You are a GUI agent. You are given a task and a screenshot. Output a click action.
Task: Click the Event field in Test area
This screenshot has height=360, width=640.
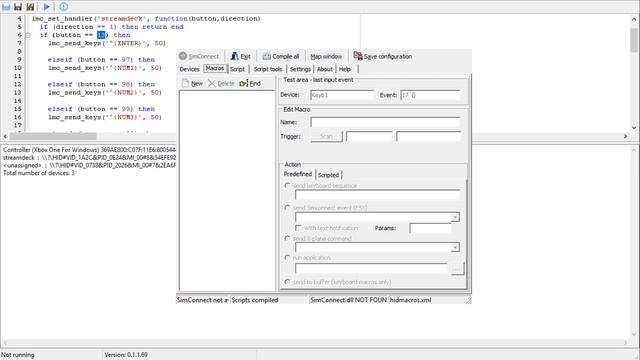(x=430, y=95)
